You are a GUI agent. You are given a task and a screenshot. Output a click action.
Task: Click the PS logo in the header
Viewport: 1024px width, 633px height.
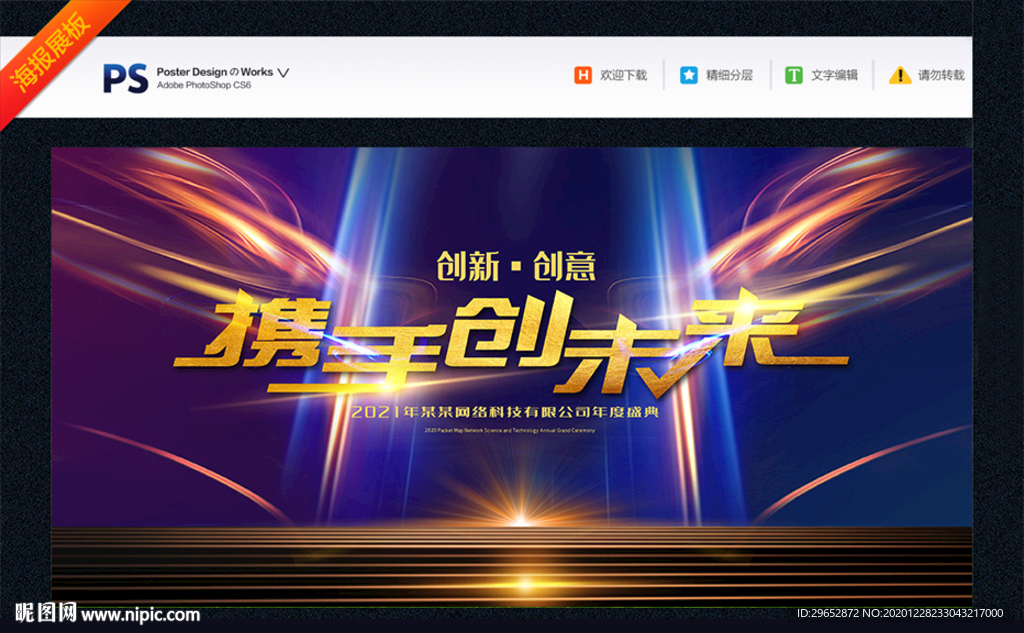click(x=125, y=78)
